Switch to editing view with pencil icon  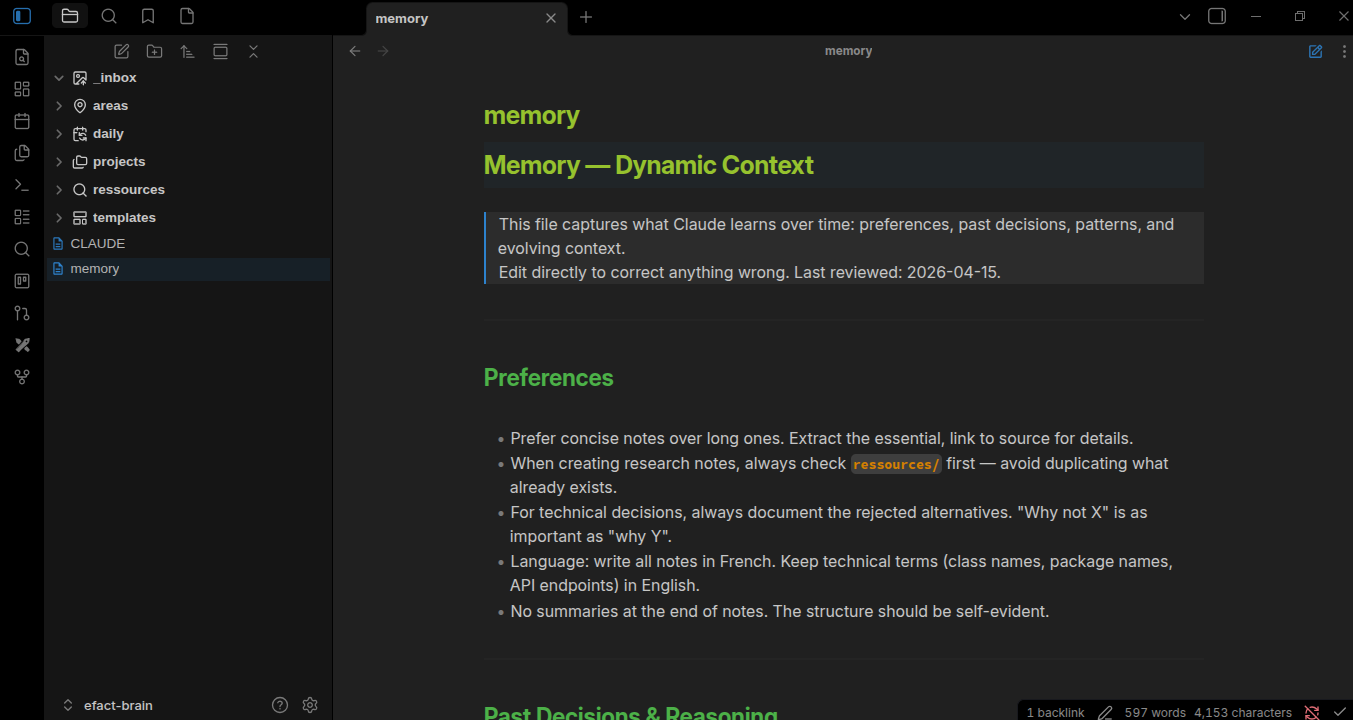(x=1316, y=51)
